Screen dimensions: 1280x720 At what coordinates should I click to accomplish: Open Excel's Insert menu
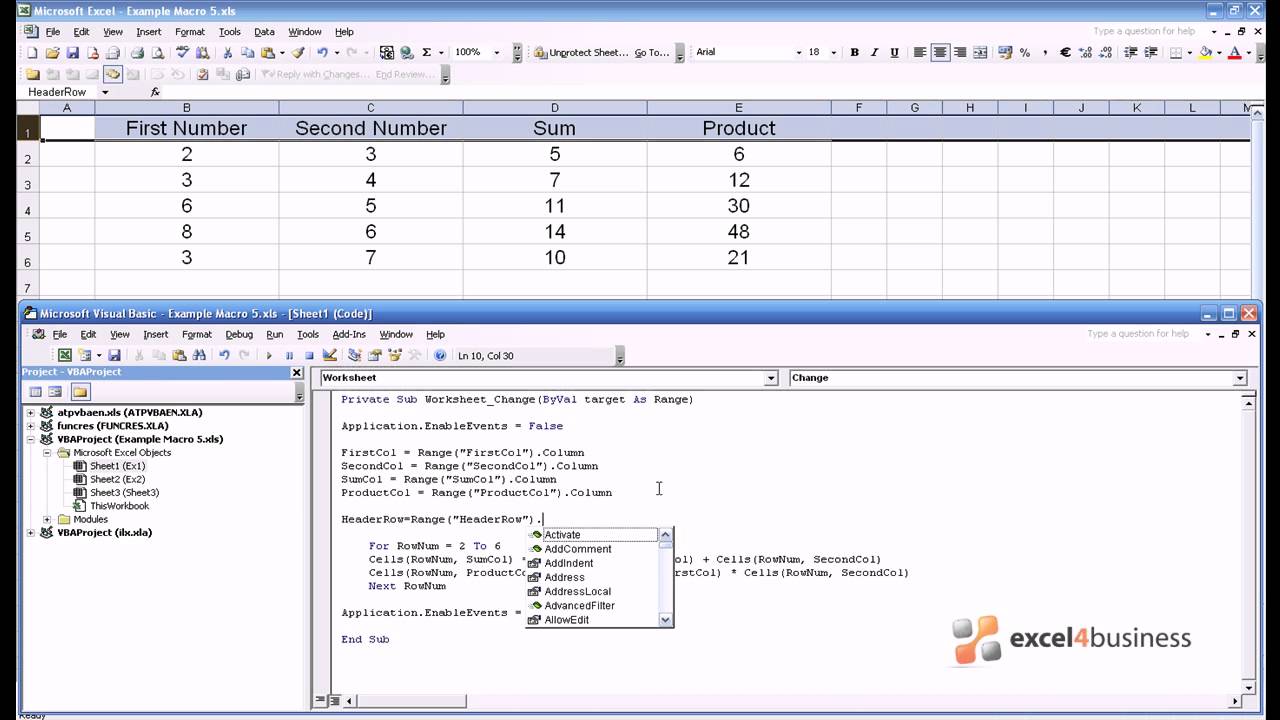pos(149,32)
